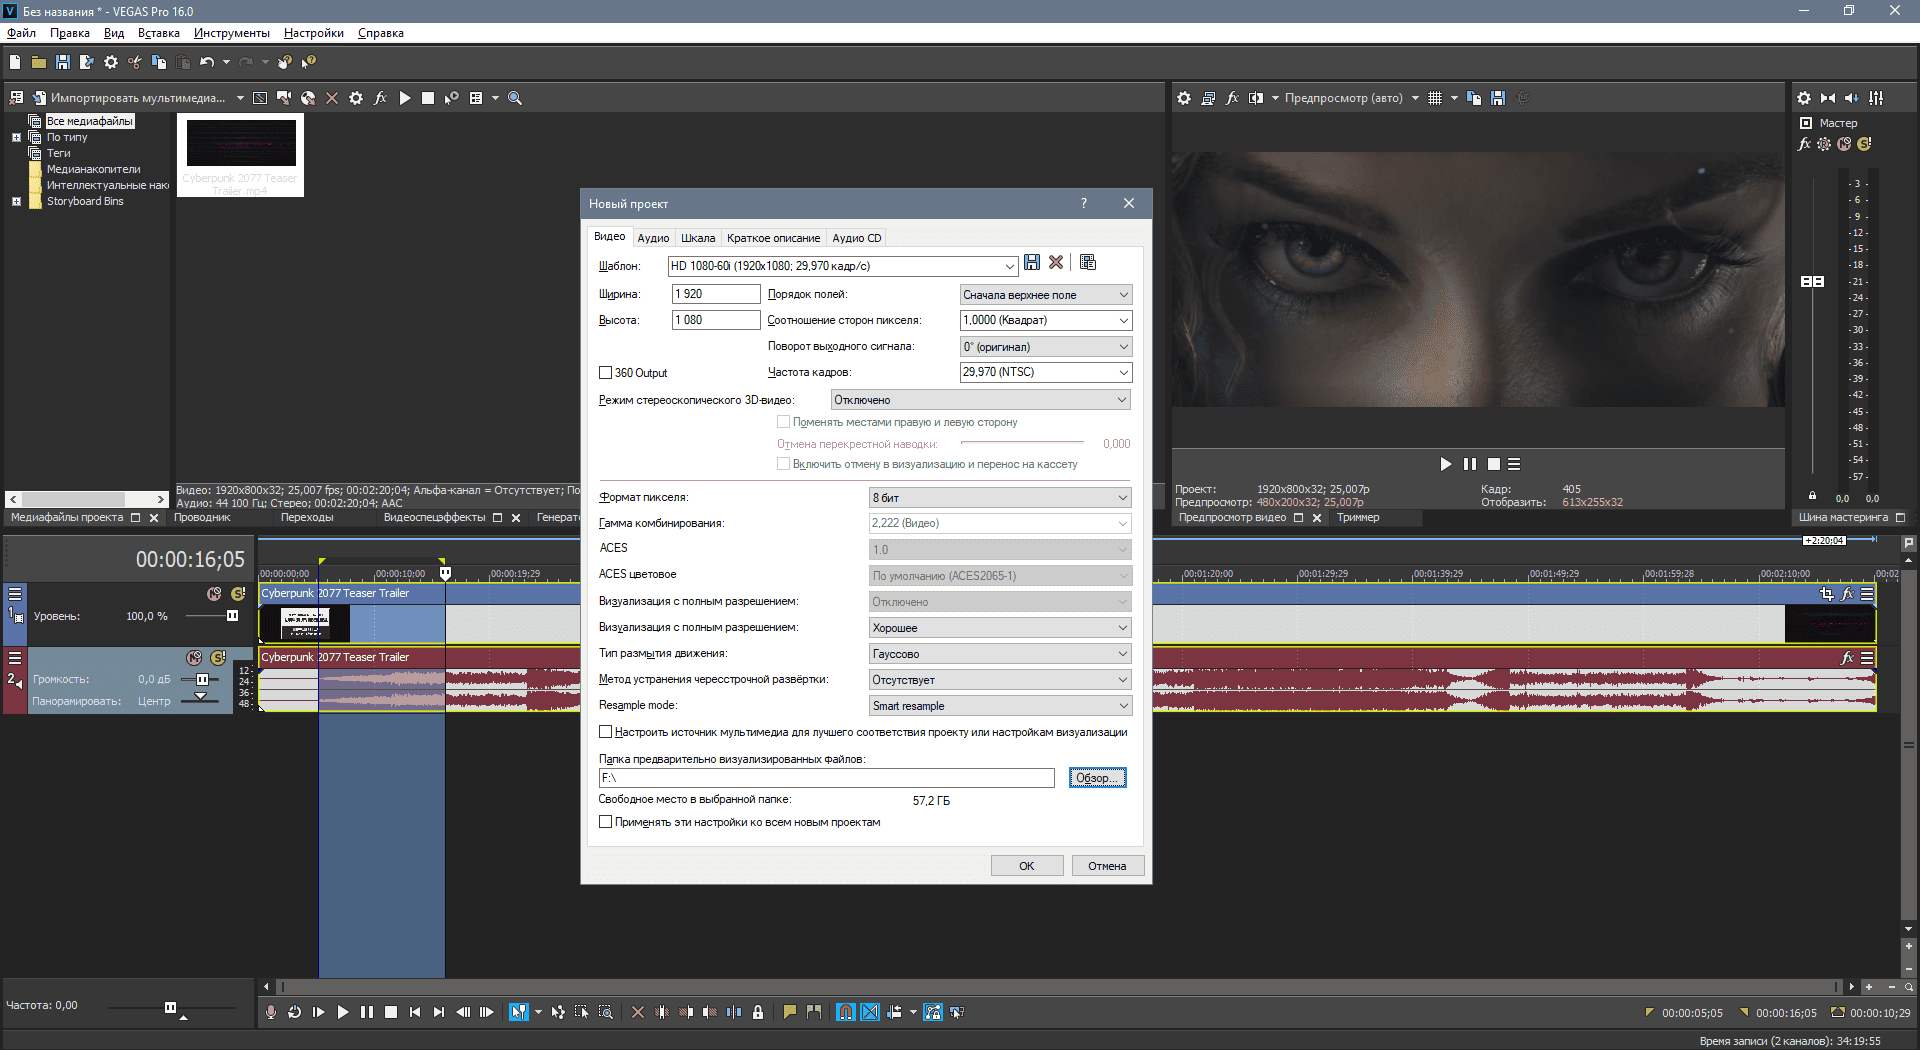Click the Save template icon in dialog
The width and height of the screenshot is (1920, 1050).
(x=1032, y=263)
